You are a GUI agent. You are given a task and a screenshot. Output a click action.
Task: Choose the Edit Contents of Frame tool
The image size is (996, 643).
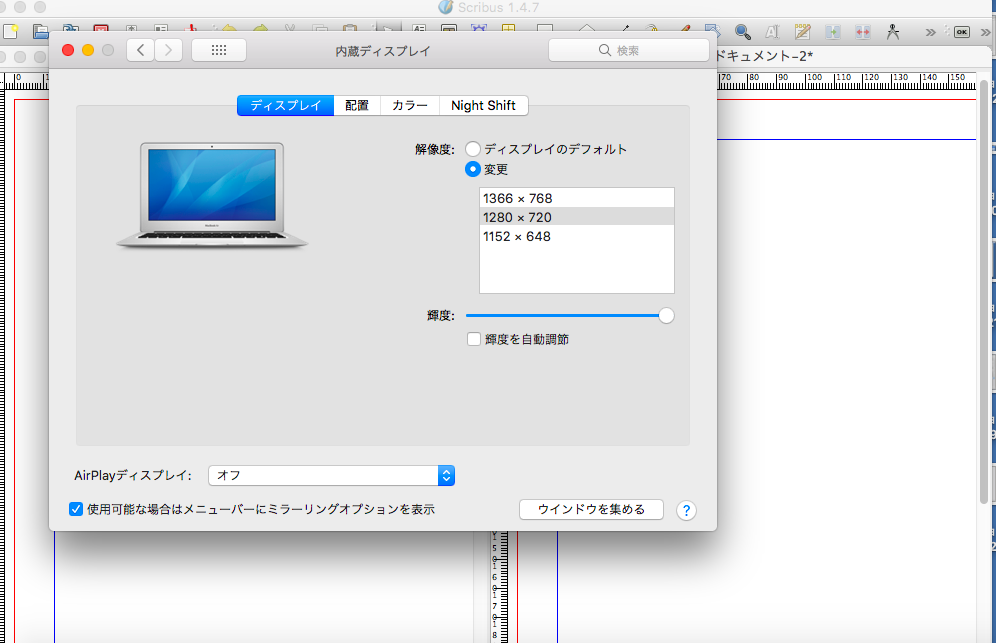pyautogui.click(x=772, y=32)
